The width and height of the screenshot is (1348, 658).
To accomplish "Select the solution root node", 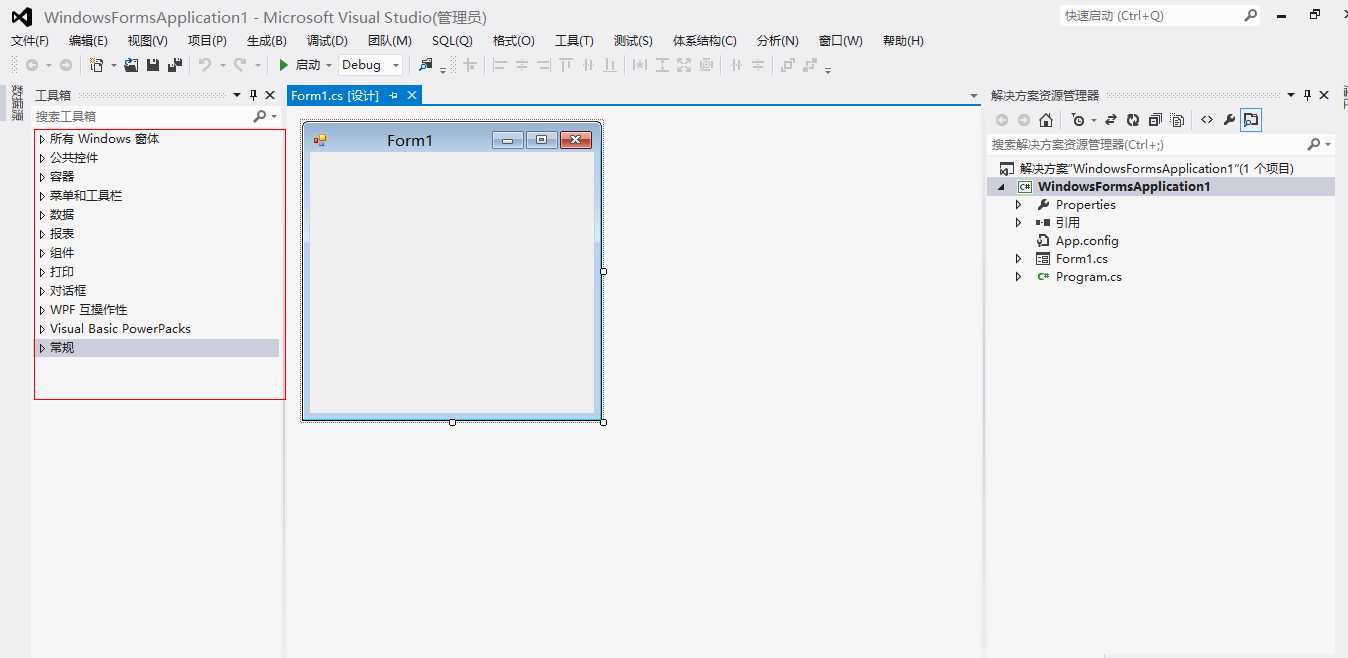I will click(1156, 168).
